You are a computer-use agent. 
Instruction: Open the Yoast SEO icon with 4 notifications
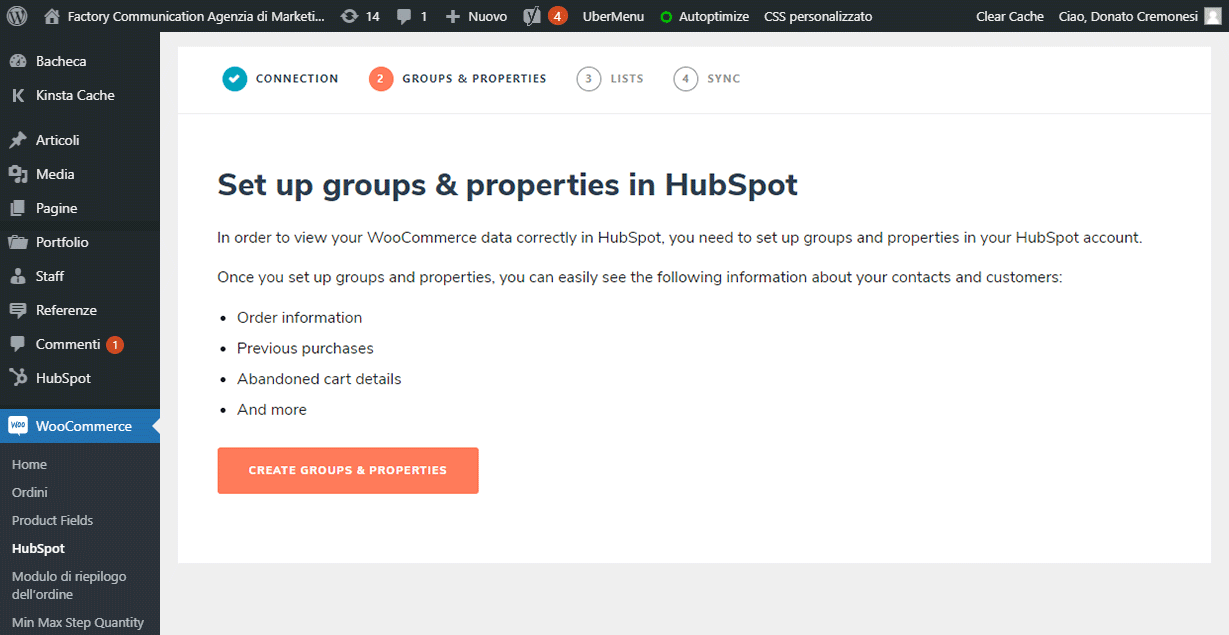click(545, 16)
